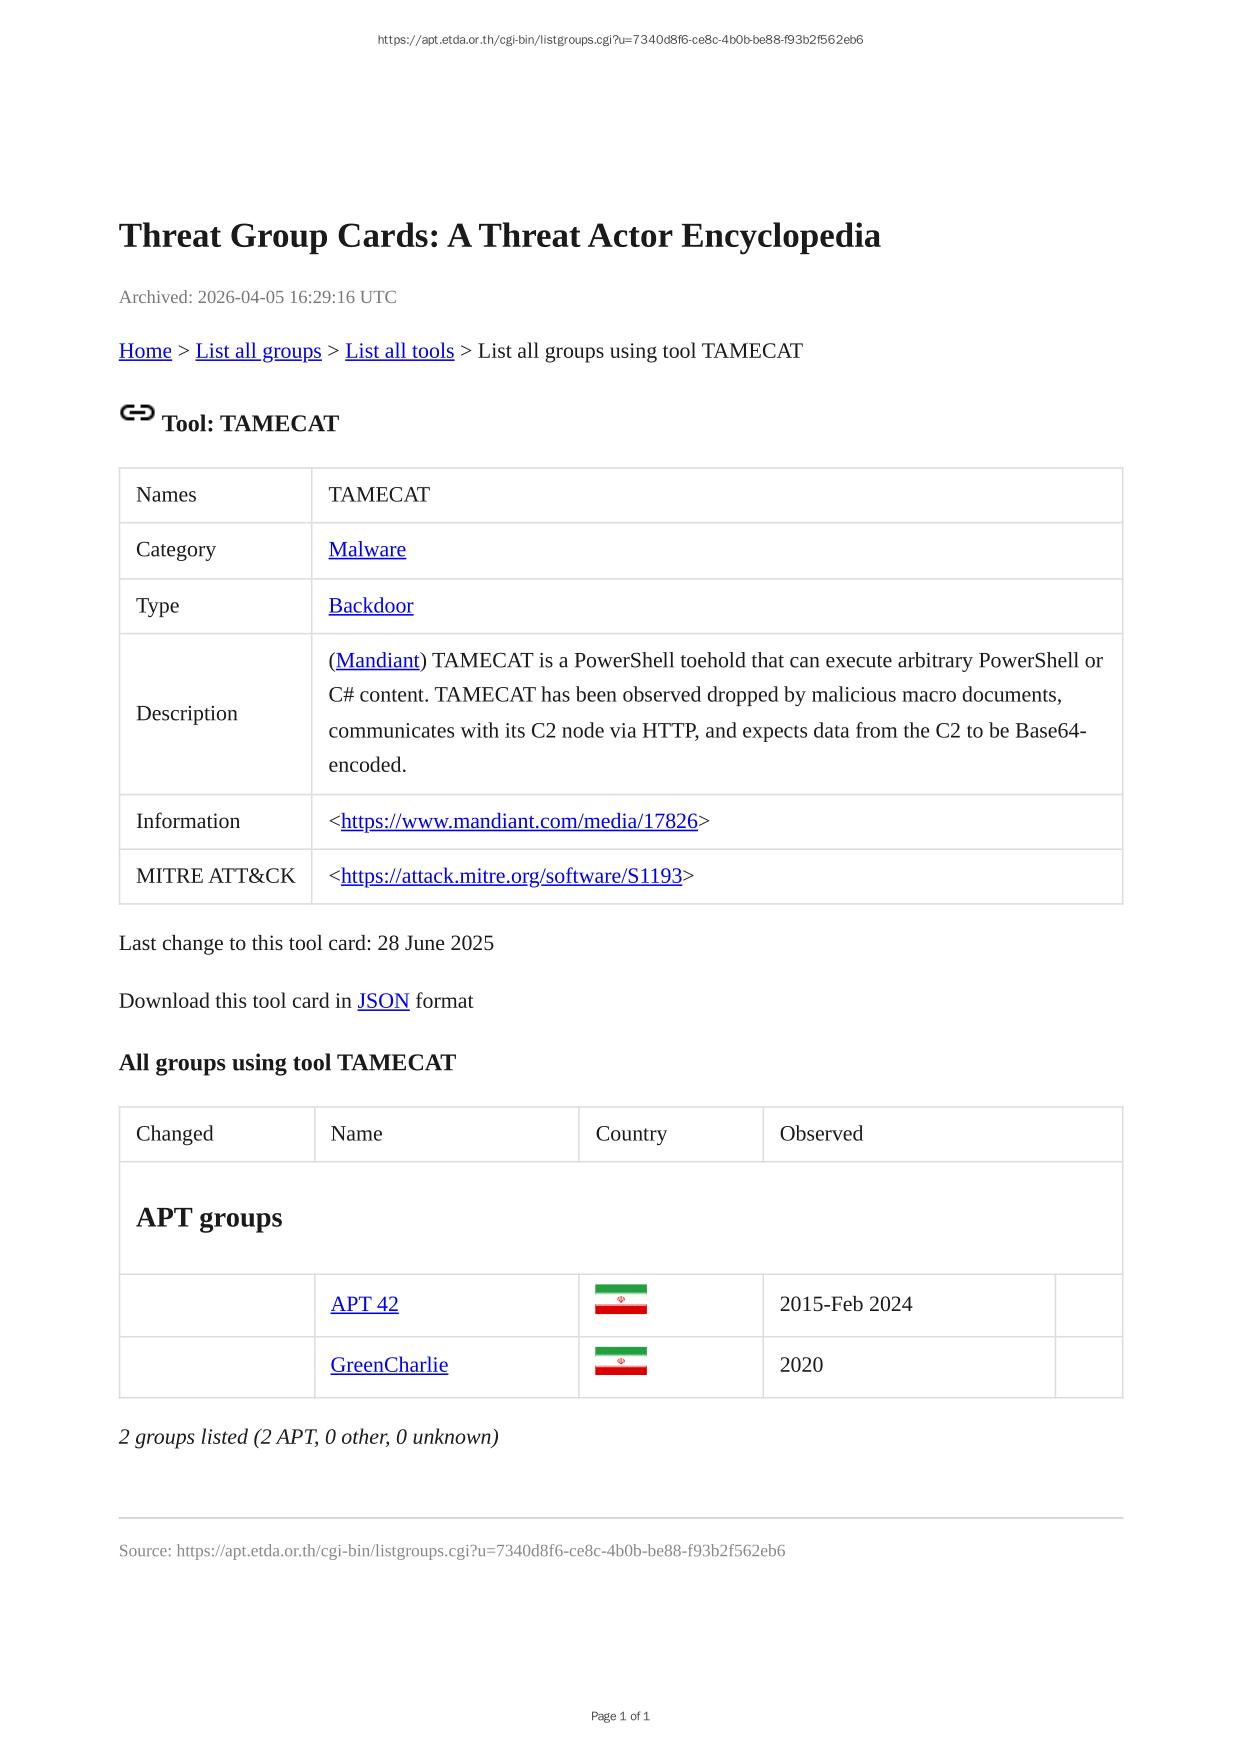Image resolution: width=1242 pixels, height=1756 pixels.
Task: Click the permalink chain icon beside Tool: TAMECAT
Action: [137, 413]
